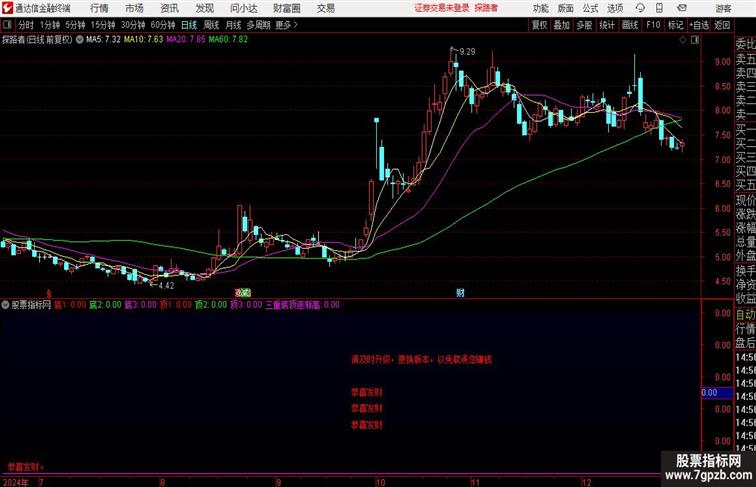Click the 画线 drawing button
The height and width of the screenshot is (487, 756).
630,25
